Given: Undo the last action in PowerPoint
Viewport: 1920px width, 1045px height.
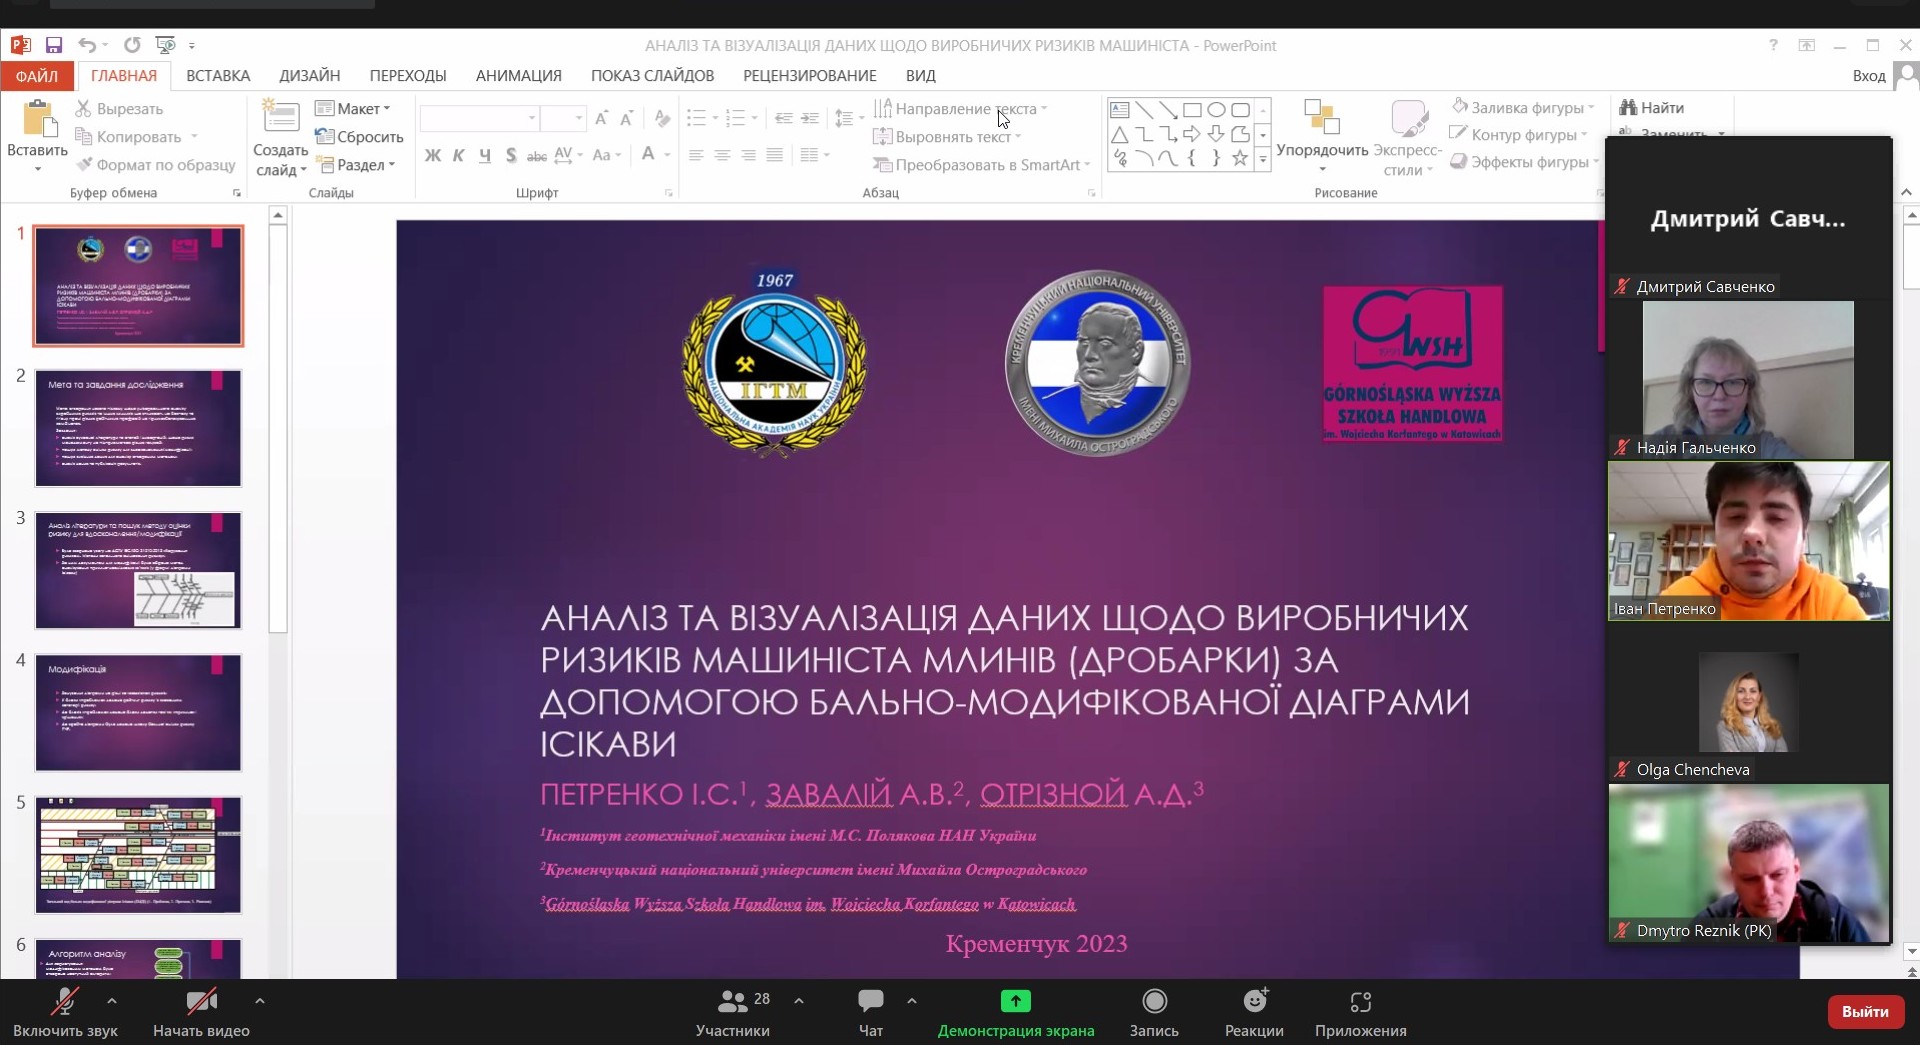Looking at the screenshot, I should click(88, 45).
